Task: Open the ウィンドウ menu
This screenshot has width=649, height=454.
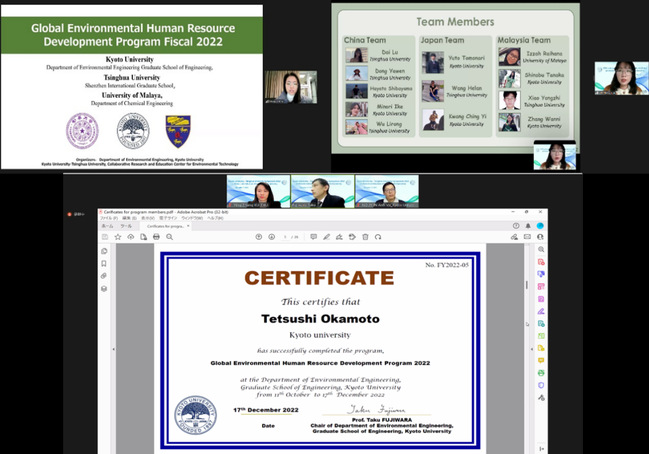Action: 192,218
